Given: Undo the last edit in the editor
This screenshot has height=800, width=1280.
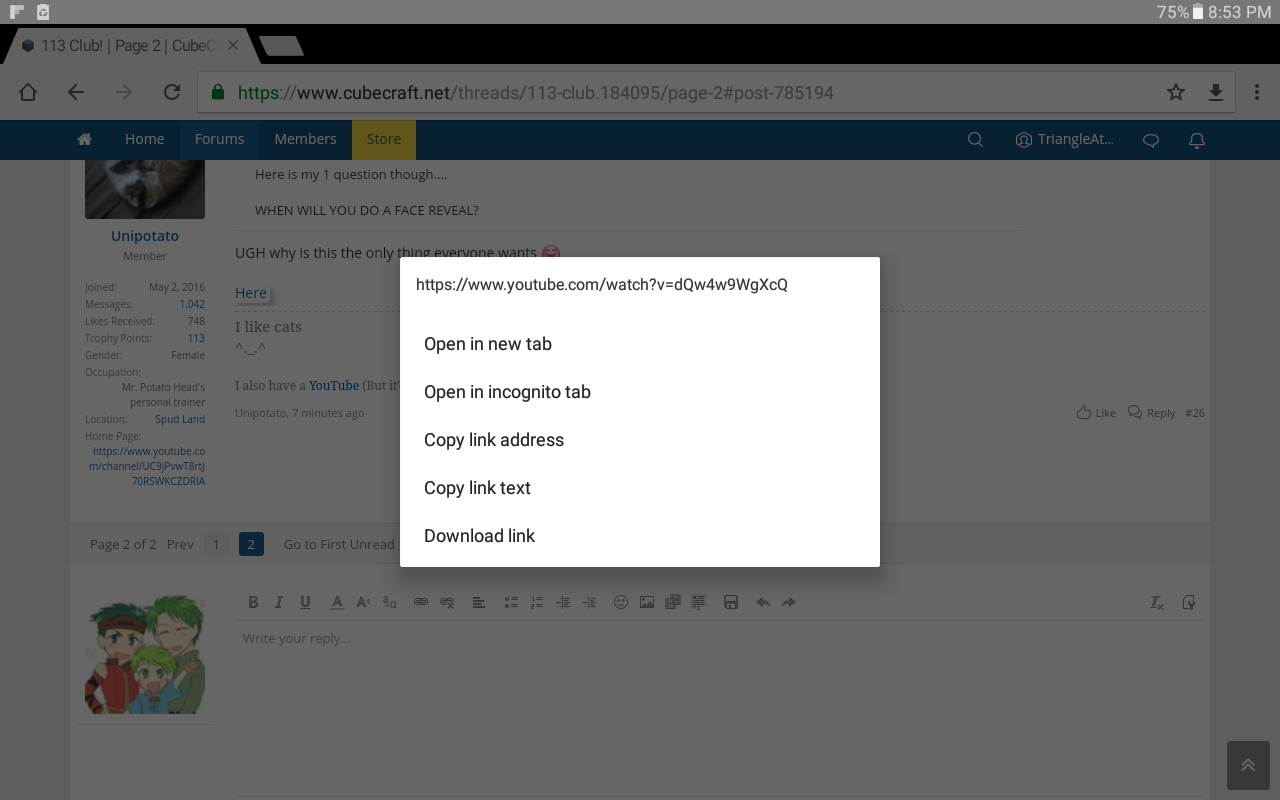Looking at the screenshot, I should tap(763, 602).
